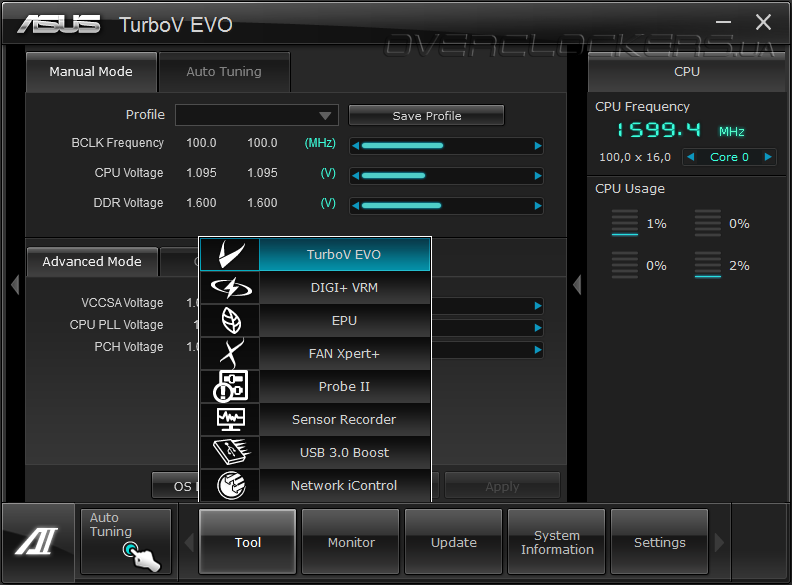Click the Tool button
The image size is (792, 585).
click(x=248, y=542)
